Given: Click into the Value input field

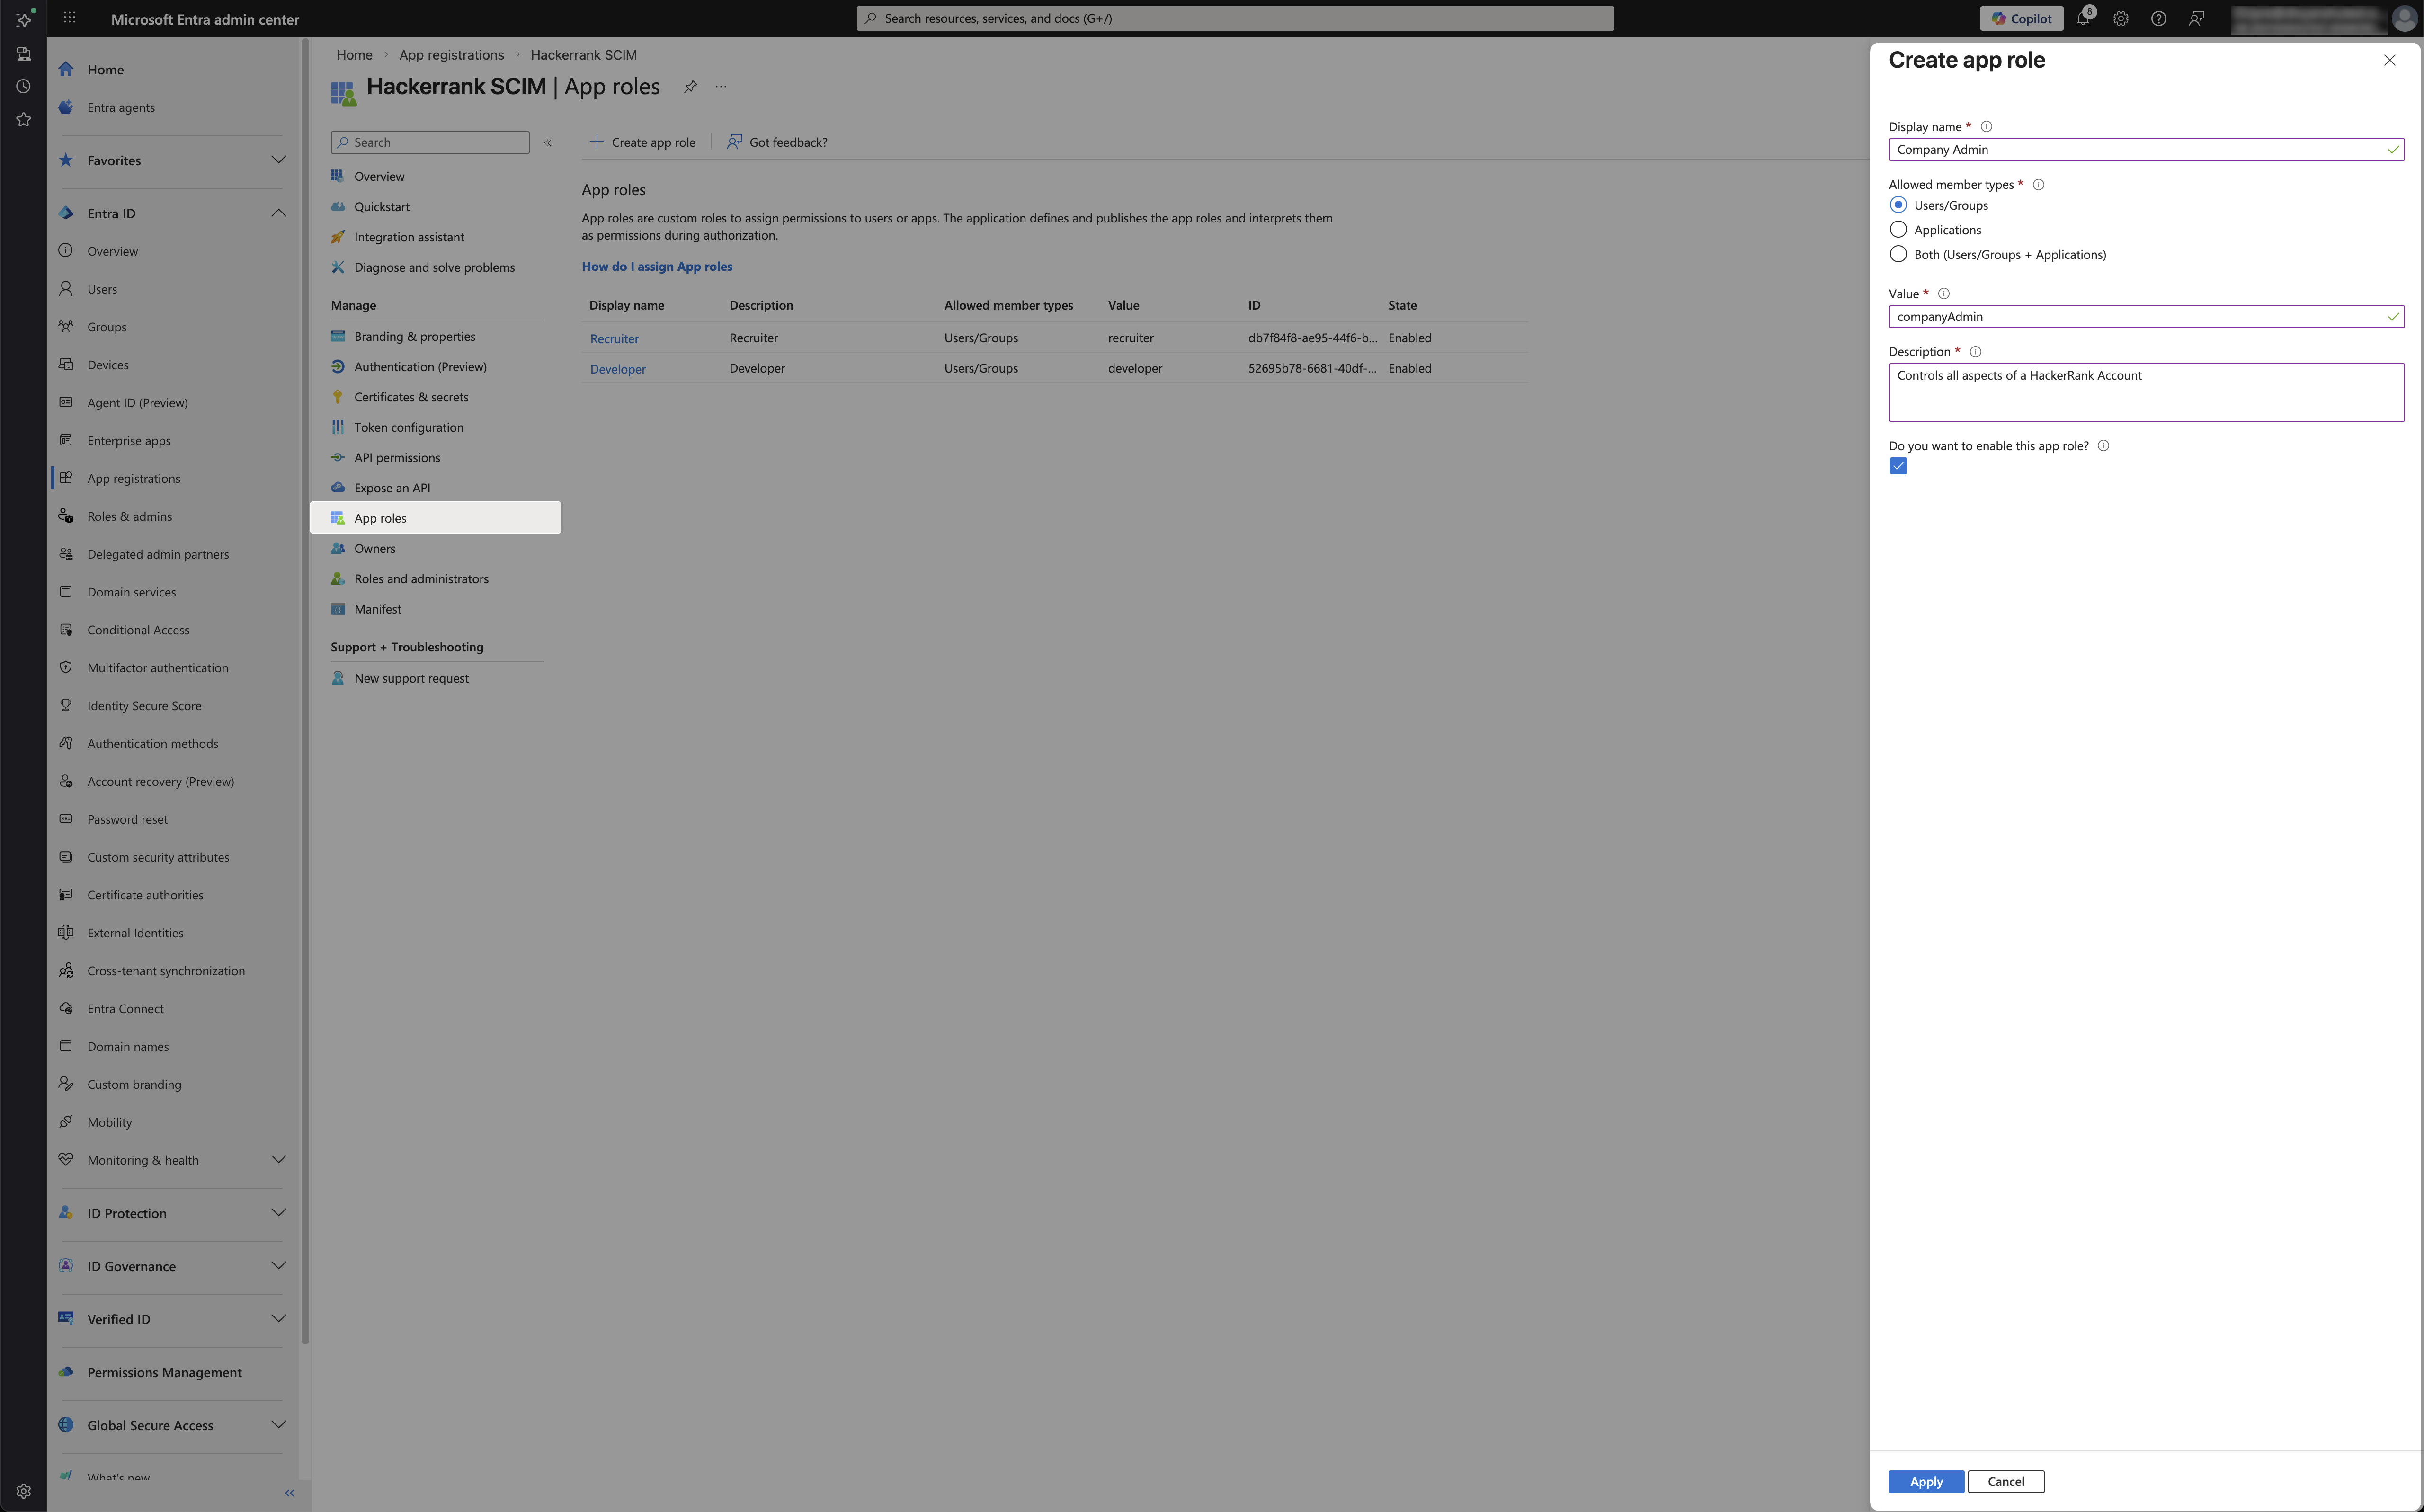Looking at the screenshot, I should [2146, 317].
